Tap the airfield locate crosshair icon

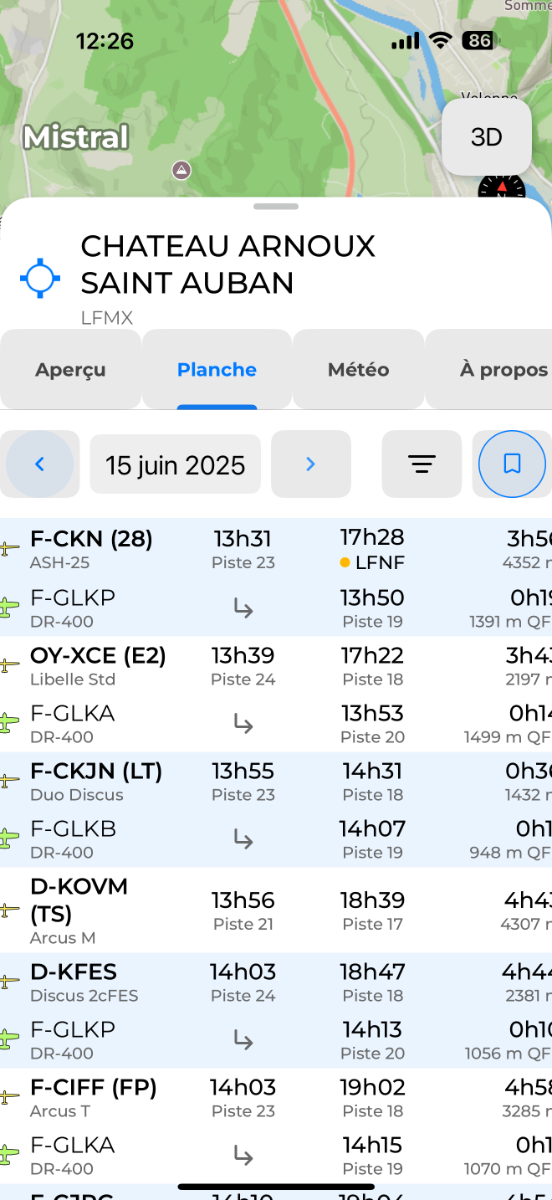click(x=40, y=278)
